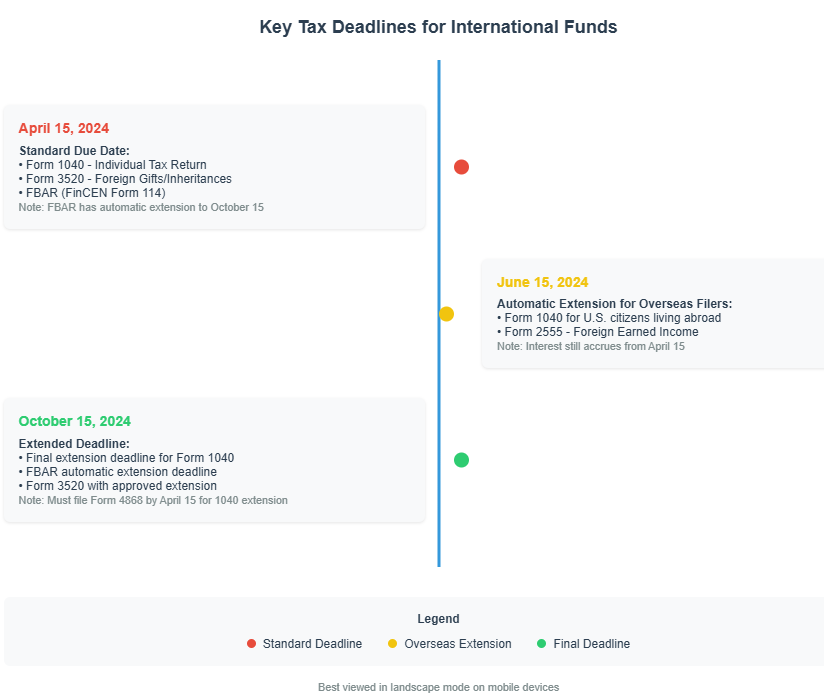Select the October 15, 2024 date heading
Screen dimensions: 824x698
pyautogui.click(x=75, y=421)
